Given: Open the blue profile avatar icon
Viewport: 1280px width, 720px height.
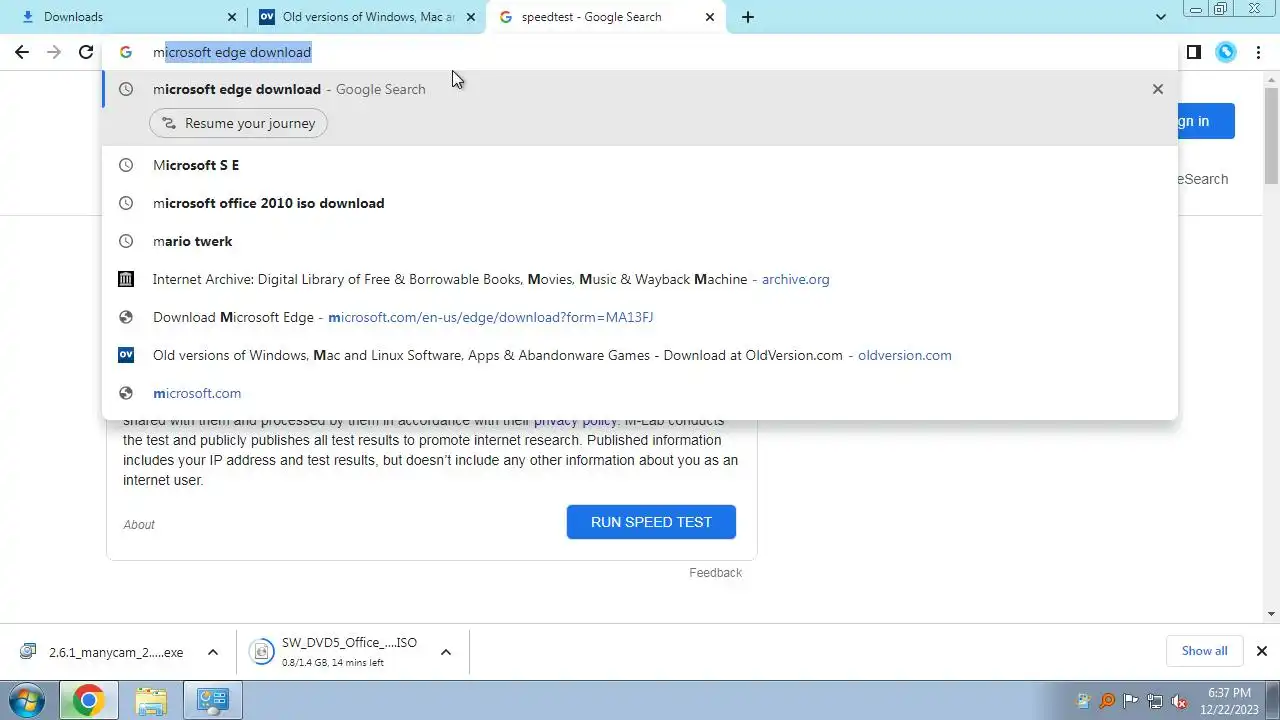Looking at the screenshot, I should pos(1226,52).
